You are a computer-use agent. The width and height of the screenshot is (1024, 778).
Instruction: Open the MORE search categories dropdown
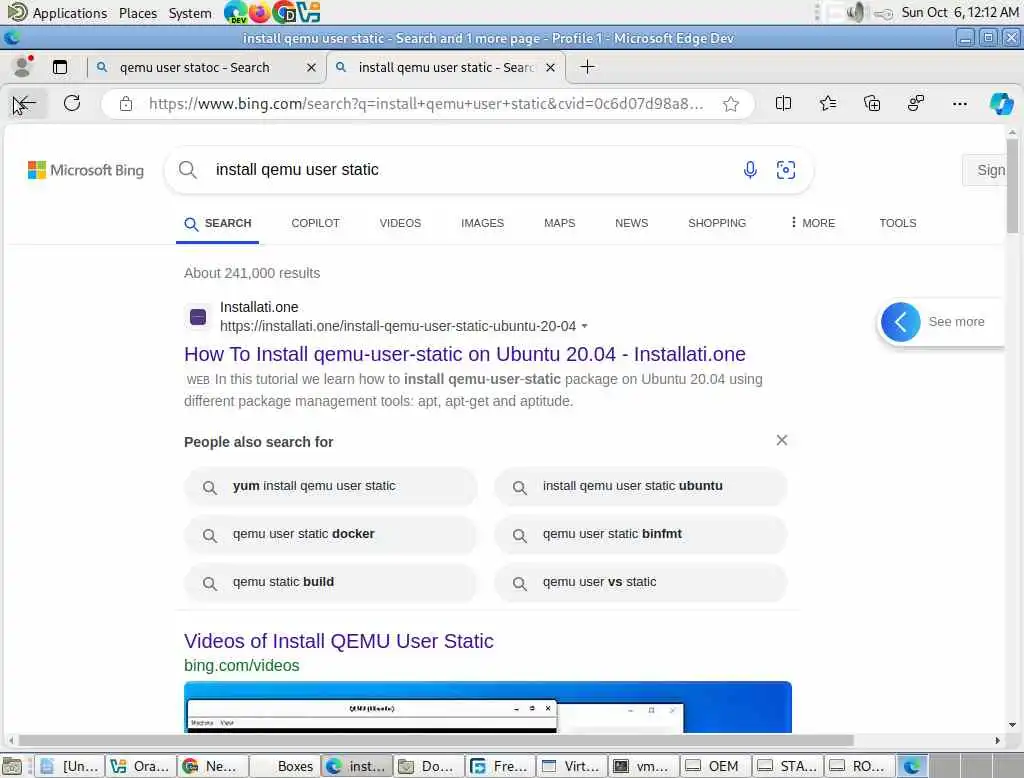[812, 223]
